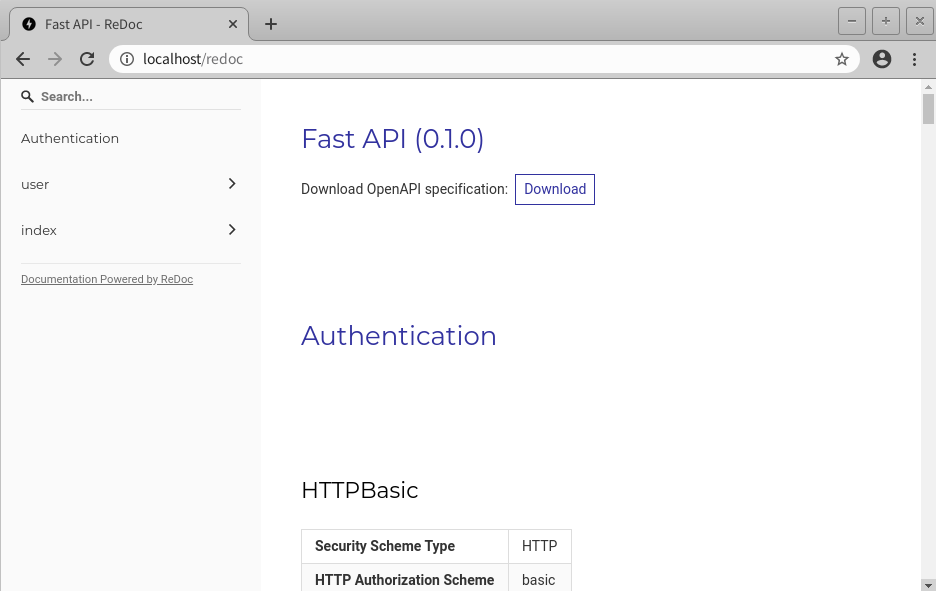Open a new browser tab with plus button
Screen dimensions: 936x591
(x=270, y=23)
